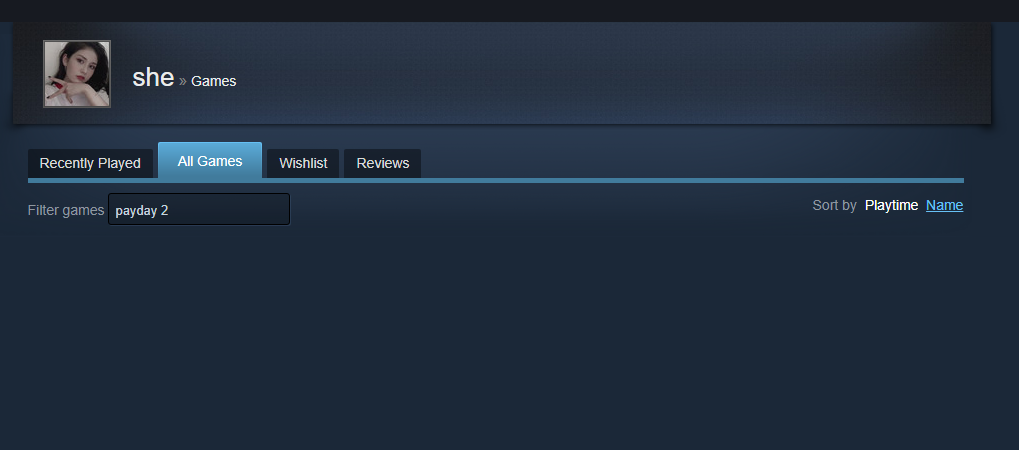Image resolution: width=1019 pixels, height=450 pixels.
Task: Focus the Filter games text field
Action: click(199, 209)
